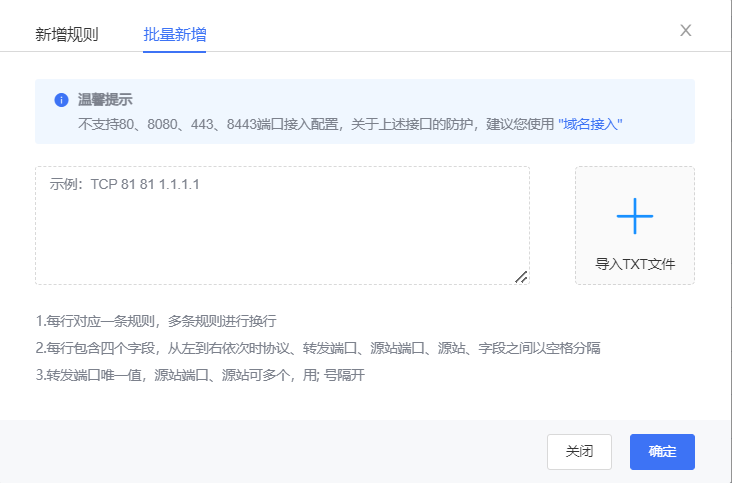
Task: Select the 批量新增 tab
Action: pyautogui.click(x=174, y=35)
